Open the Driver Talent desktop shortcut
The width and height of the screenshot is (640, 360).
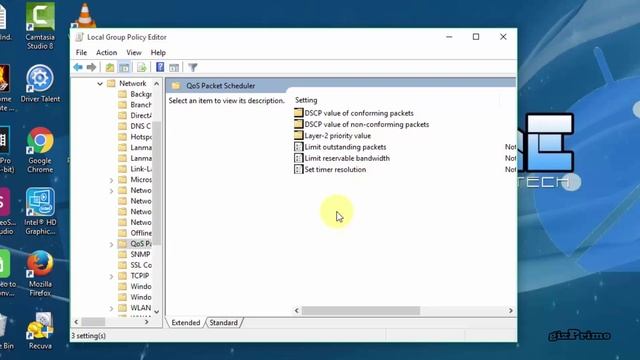[x=40, y=83]
